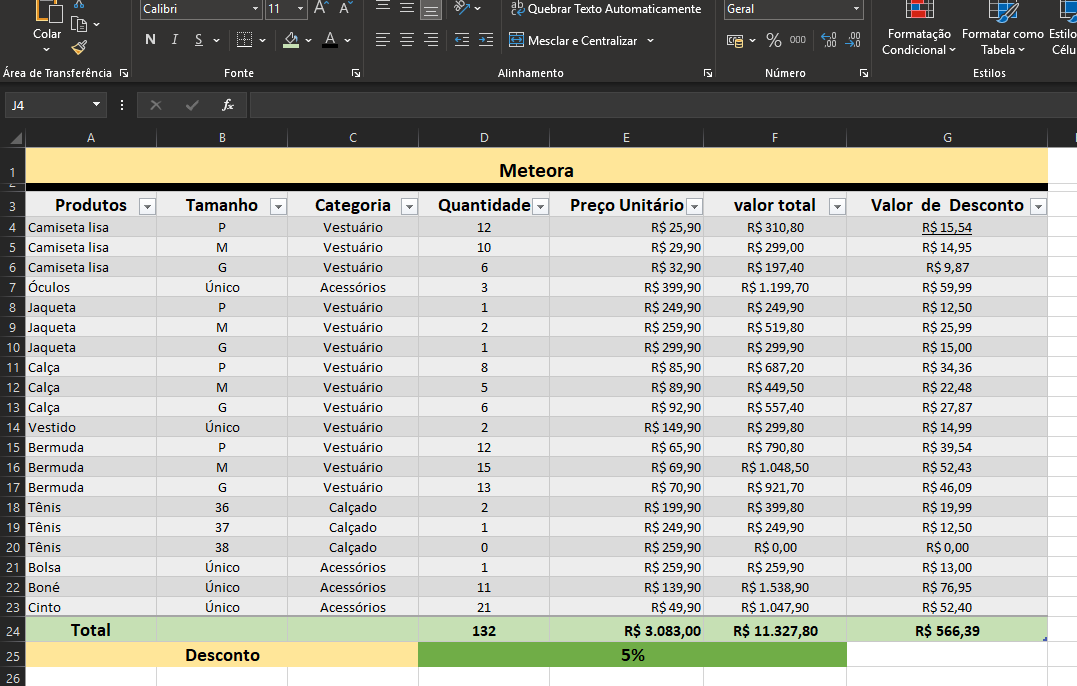Center-align text horizontally
This screenshot has height=686, width=1077.
click(406, 40)
